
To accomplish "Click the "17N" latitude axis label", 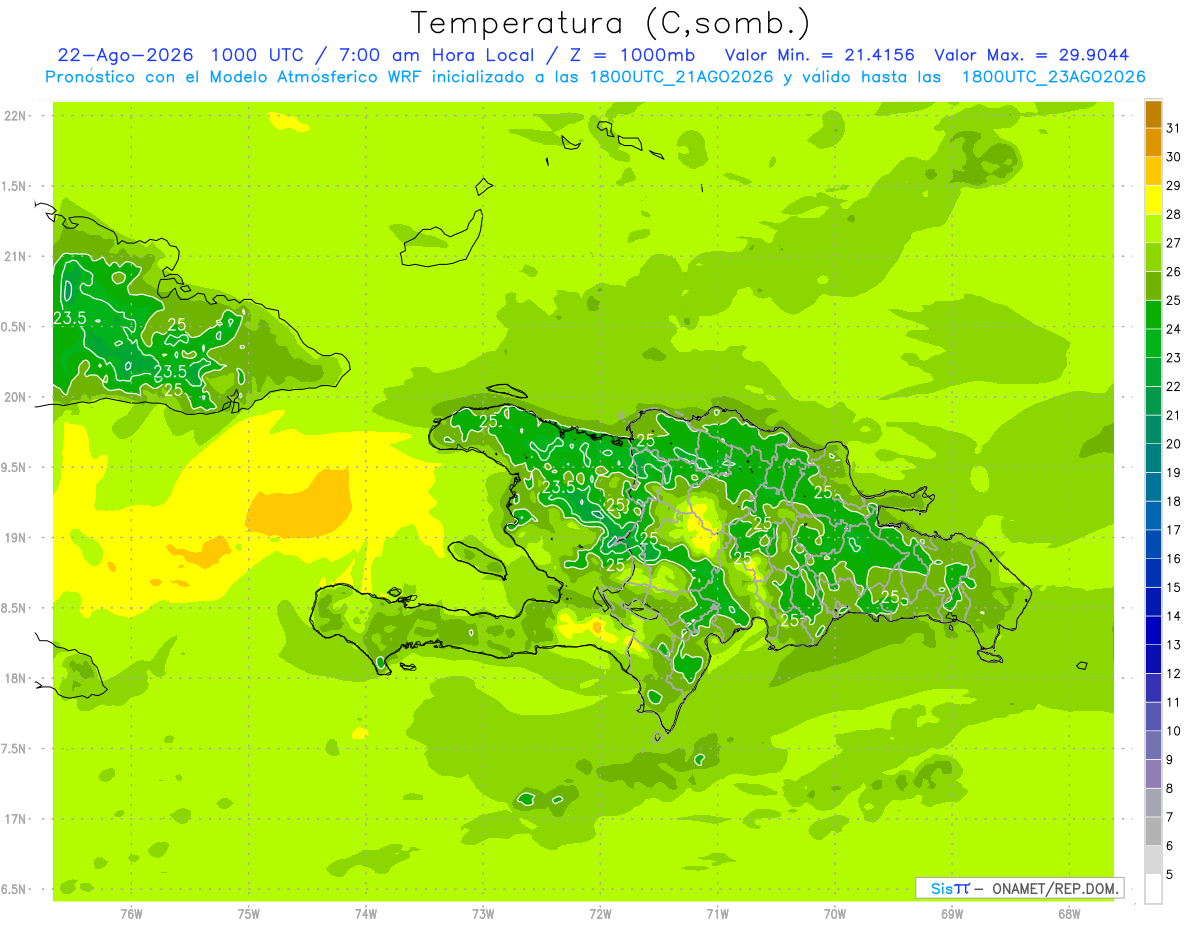I will (x=15, y=819).
